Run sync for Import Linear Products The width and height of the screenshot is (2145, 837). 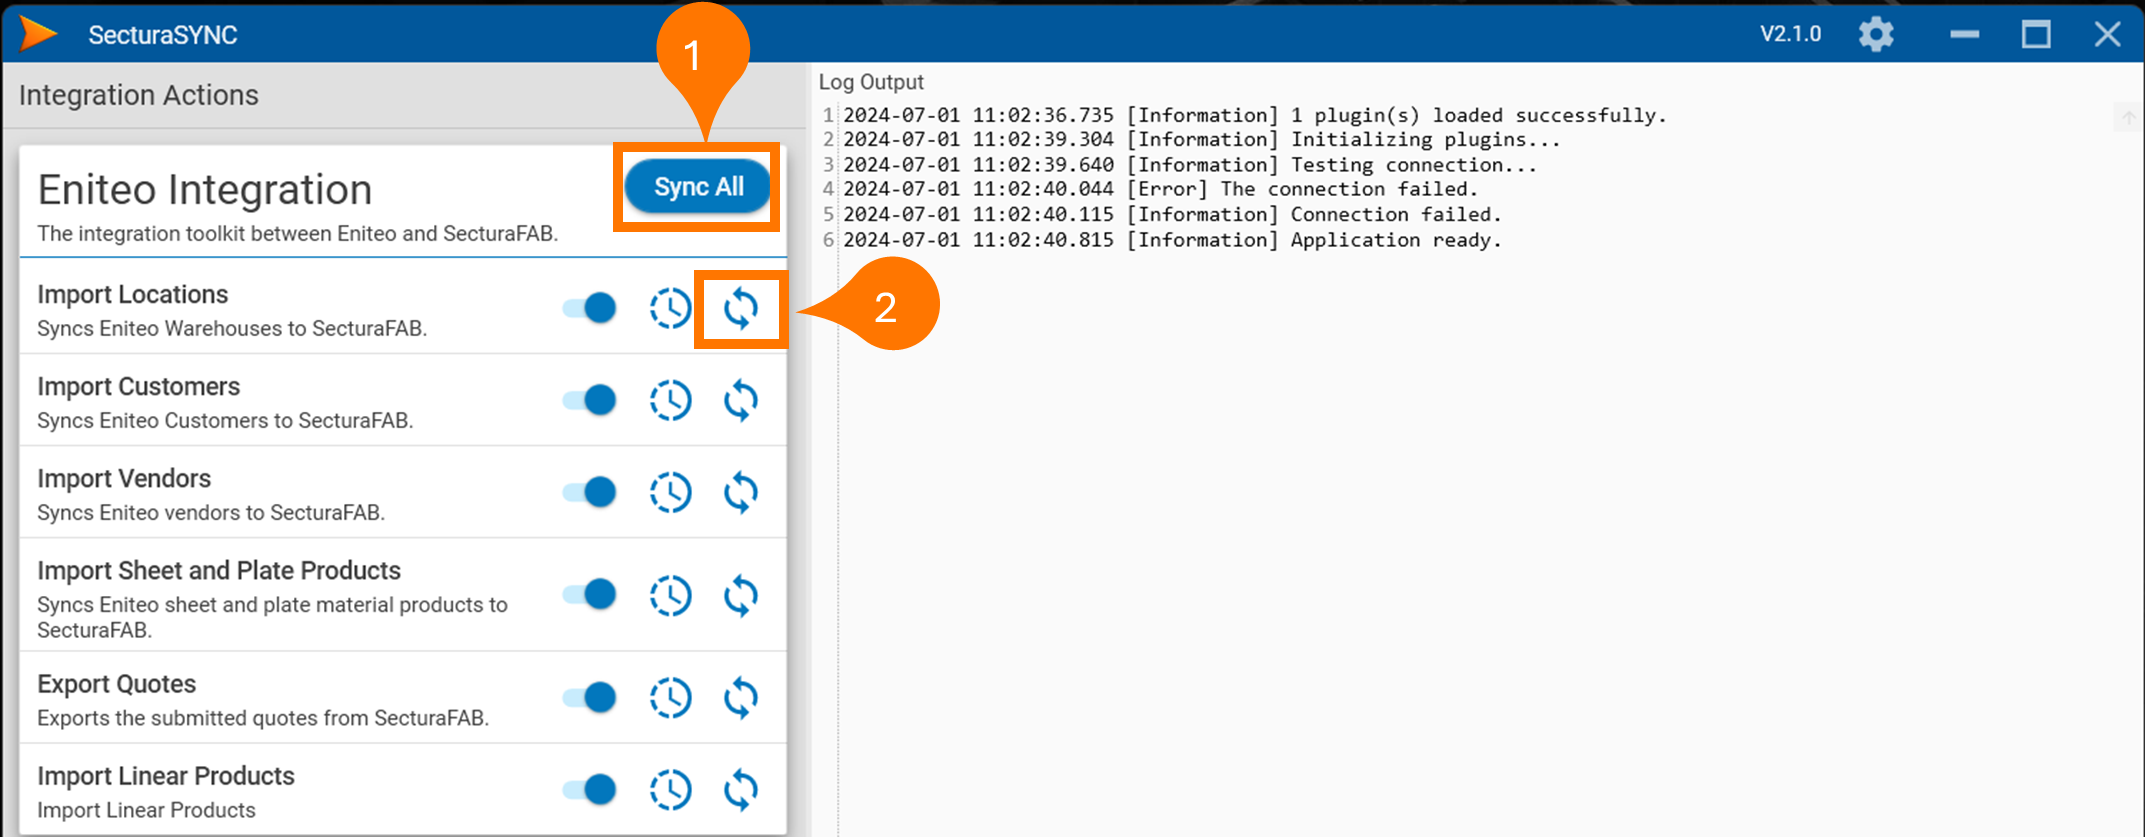point(740,790)
